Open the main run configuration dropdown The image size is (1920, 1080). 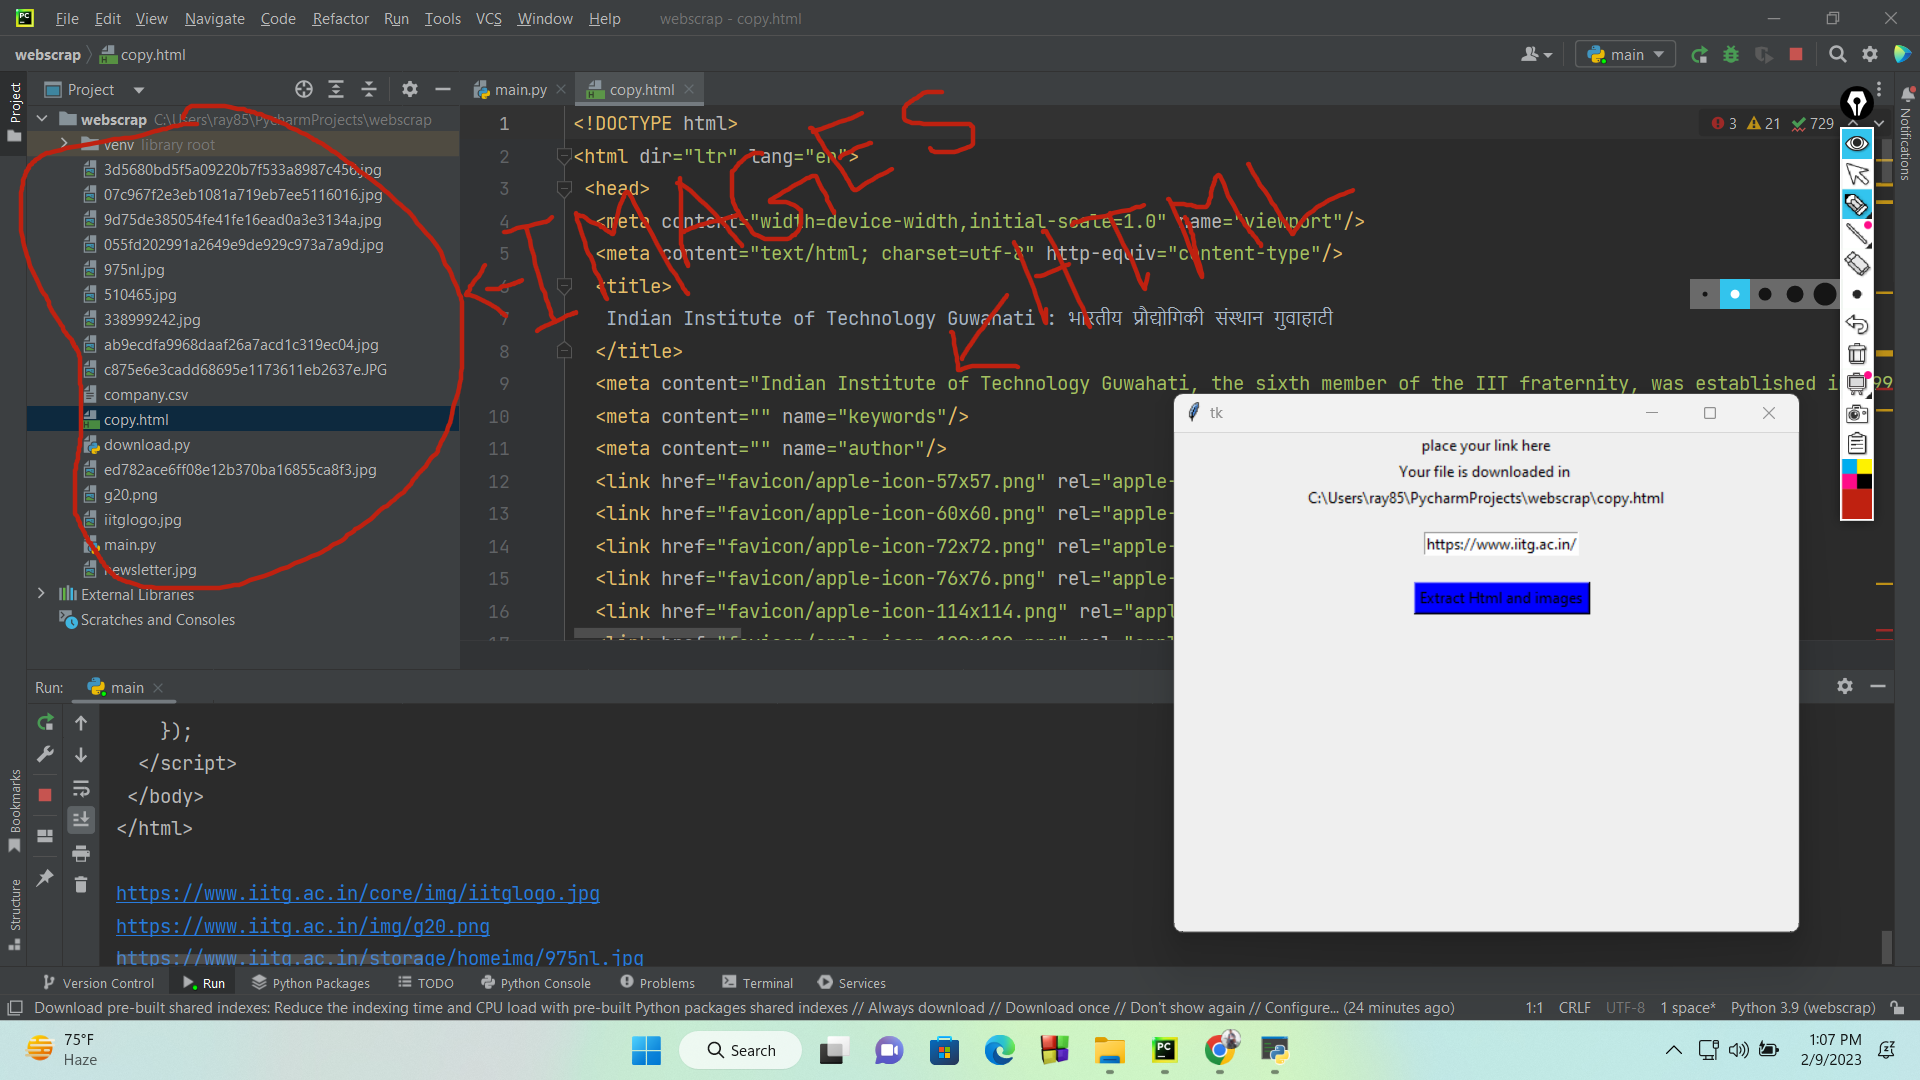click(1623, 54)
